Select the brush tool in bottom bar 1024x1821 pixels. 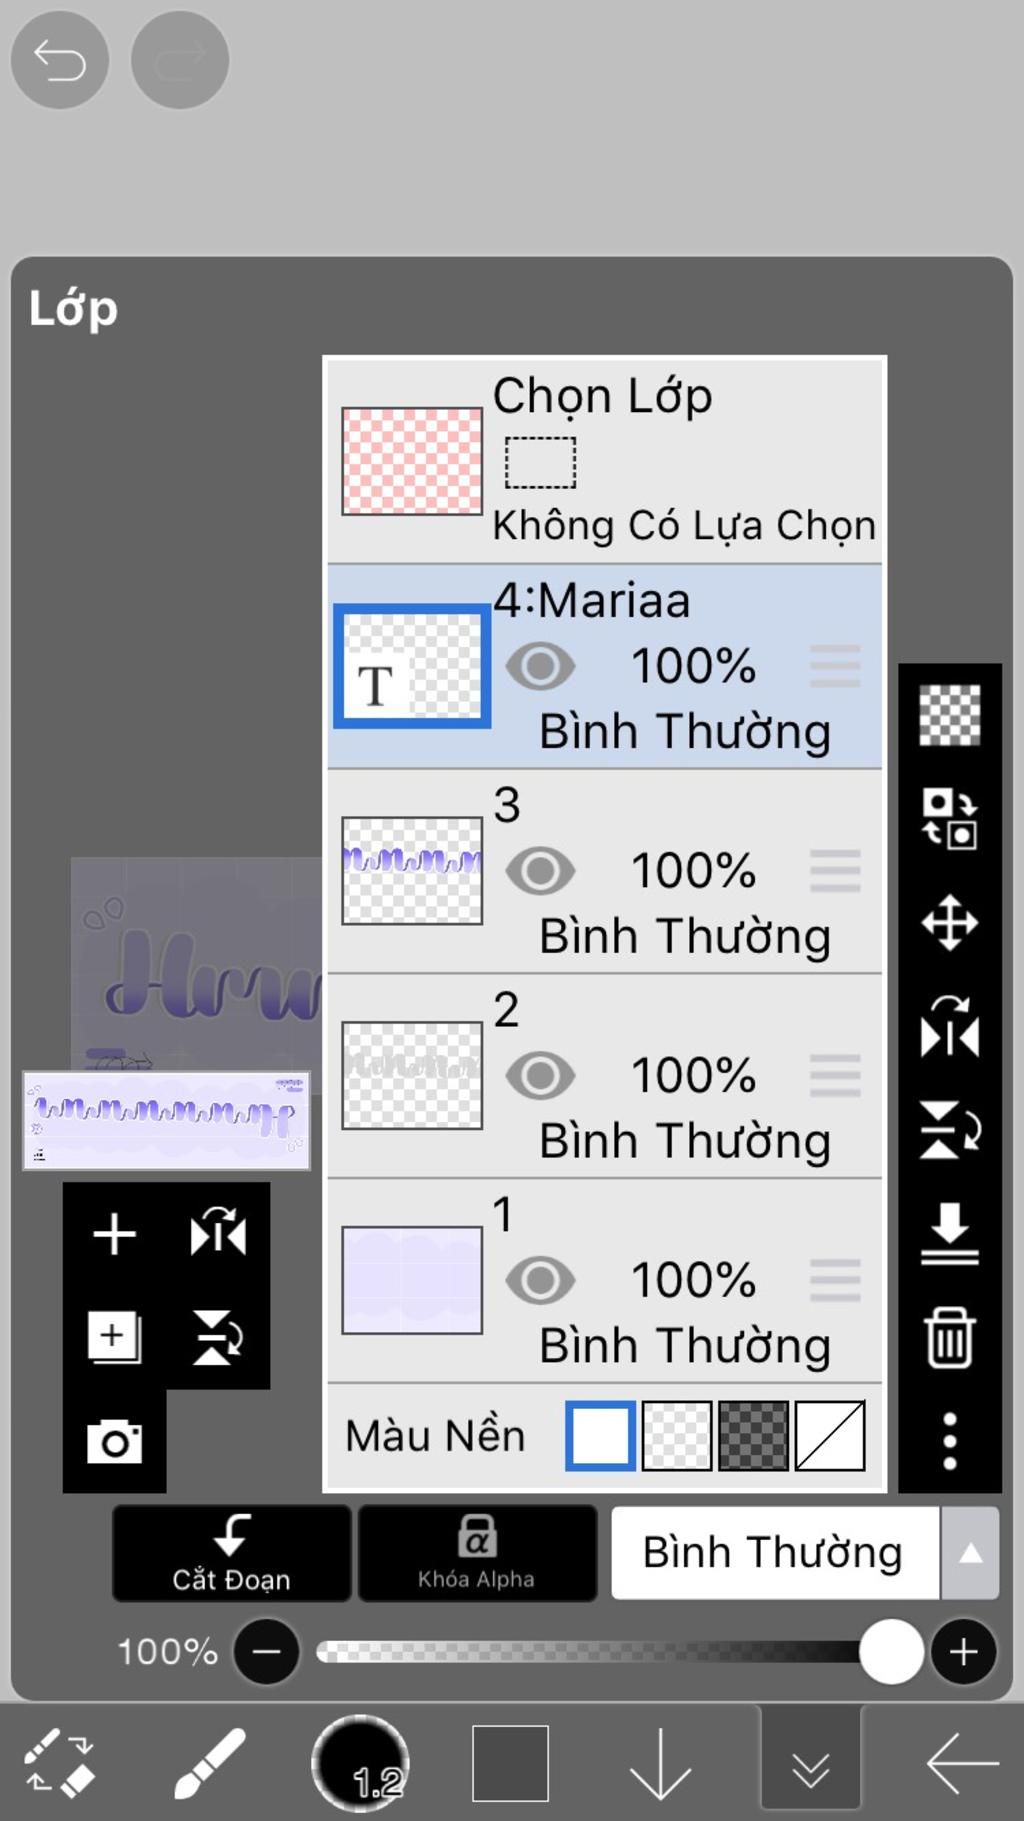tap(209, 1763)
